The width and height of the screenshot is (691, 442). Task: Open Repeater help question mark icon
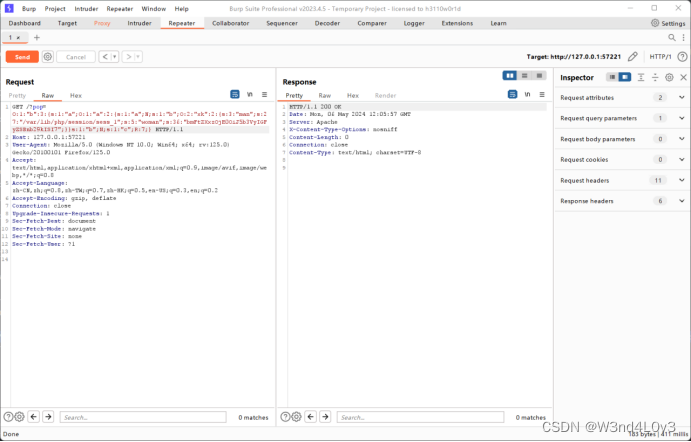click(x=682, y=56)
